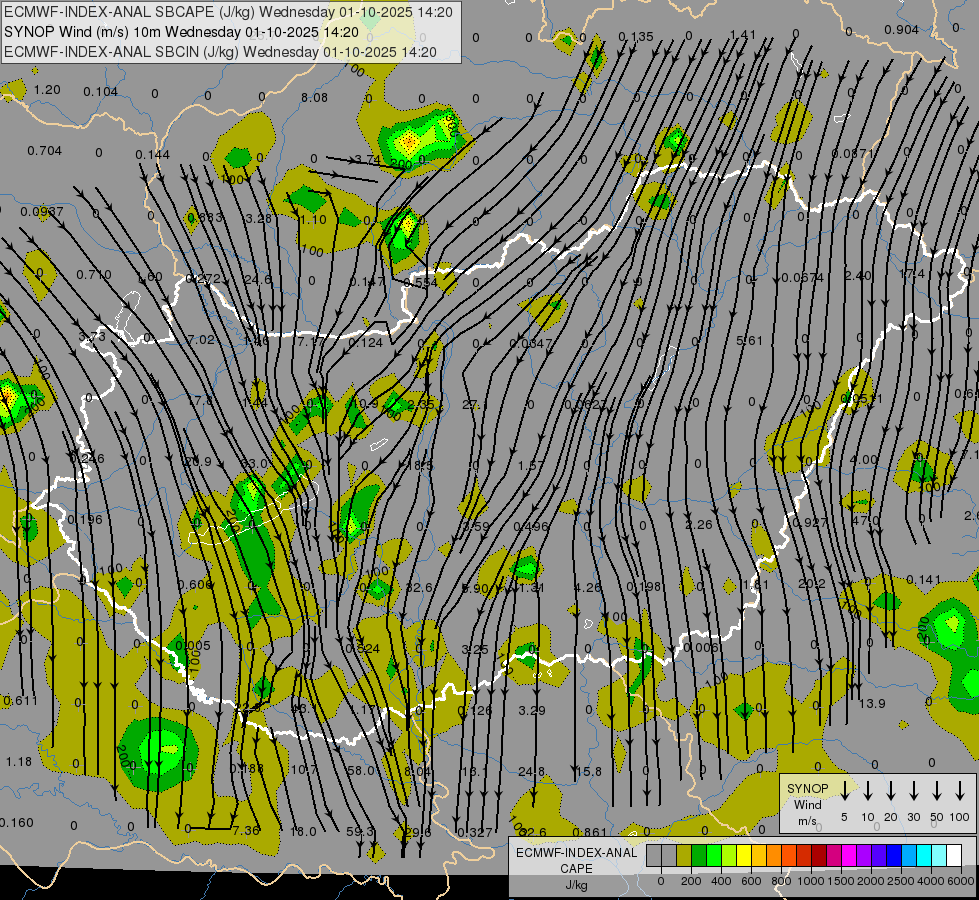Click the 8.08 value on the map
979x900 pixels.
pyautogui.click(x=314, y=98)
